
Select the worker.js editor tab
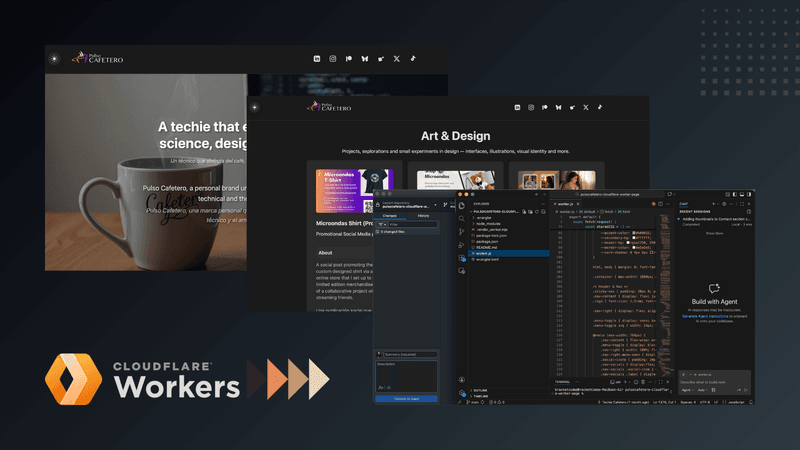pyautogui.click(x=566, y=204)
